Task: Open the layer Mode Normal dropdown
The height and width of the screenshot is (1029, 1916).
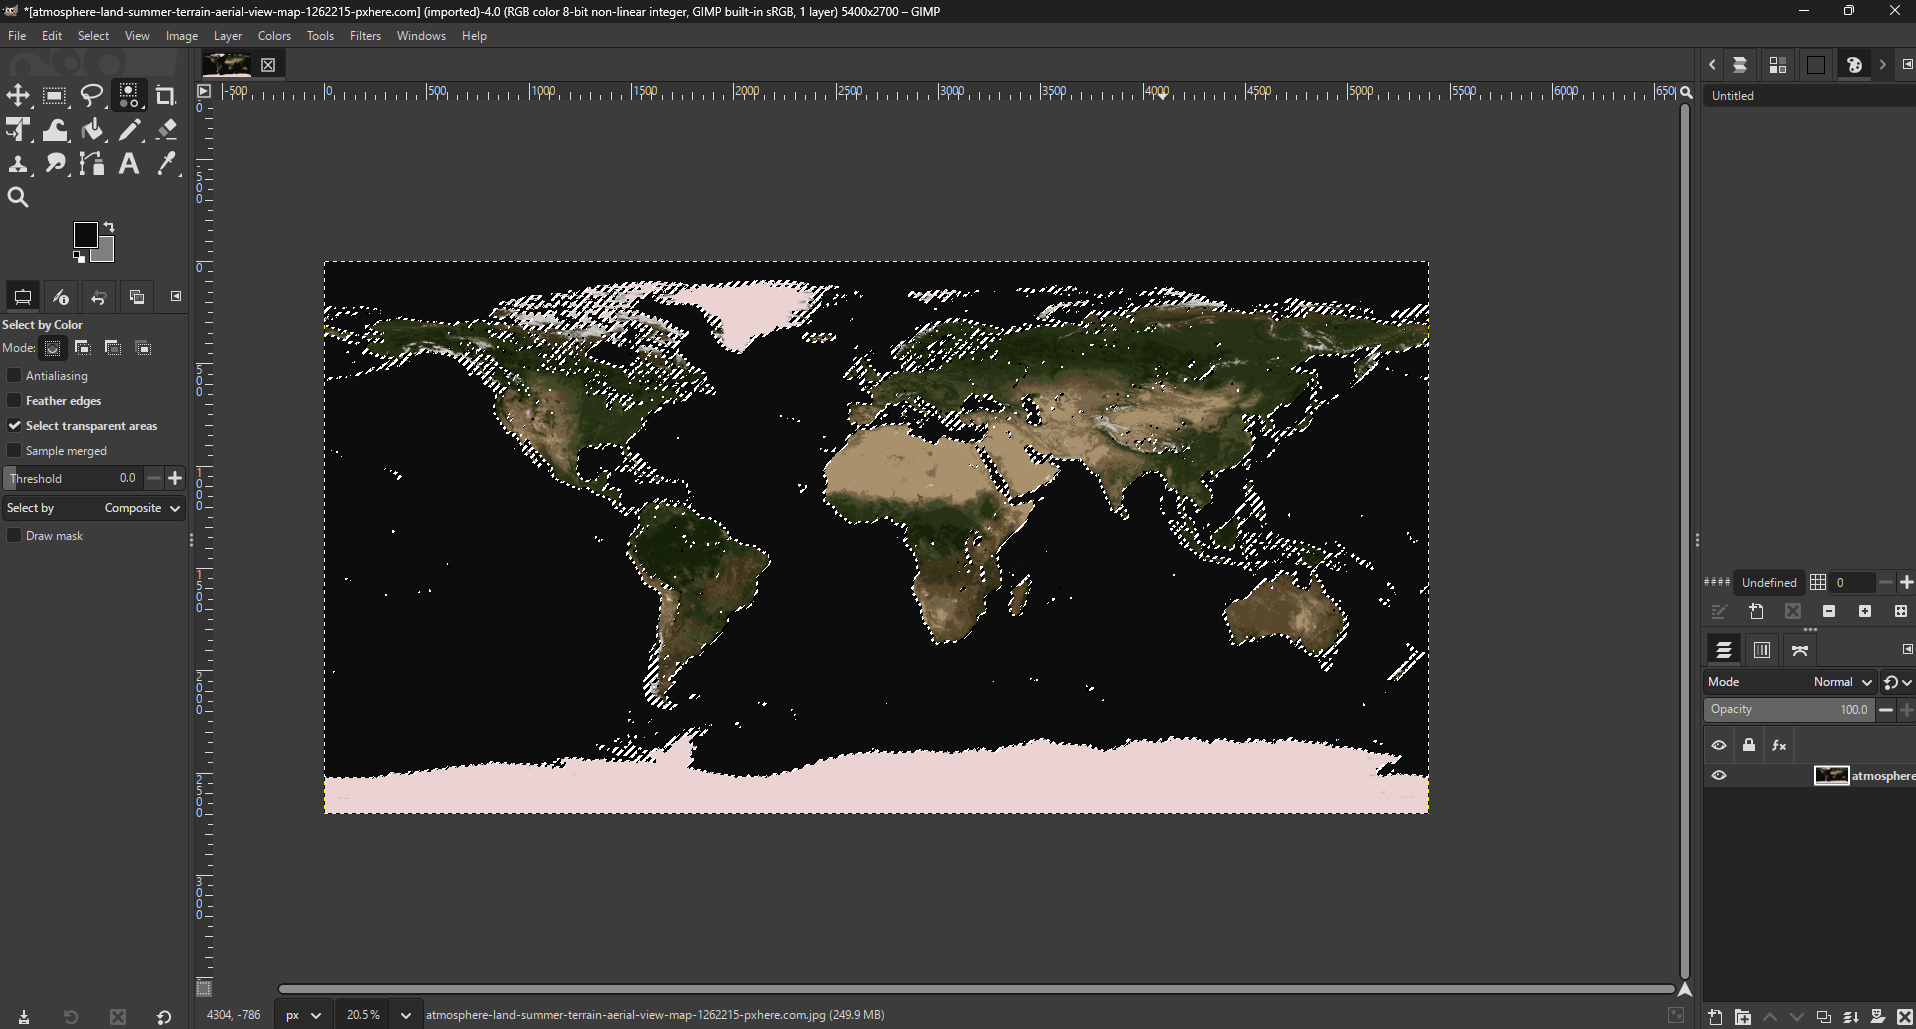Action: pyautogui.click(x=1842, y=682)
